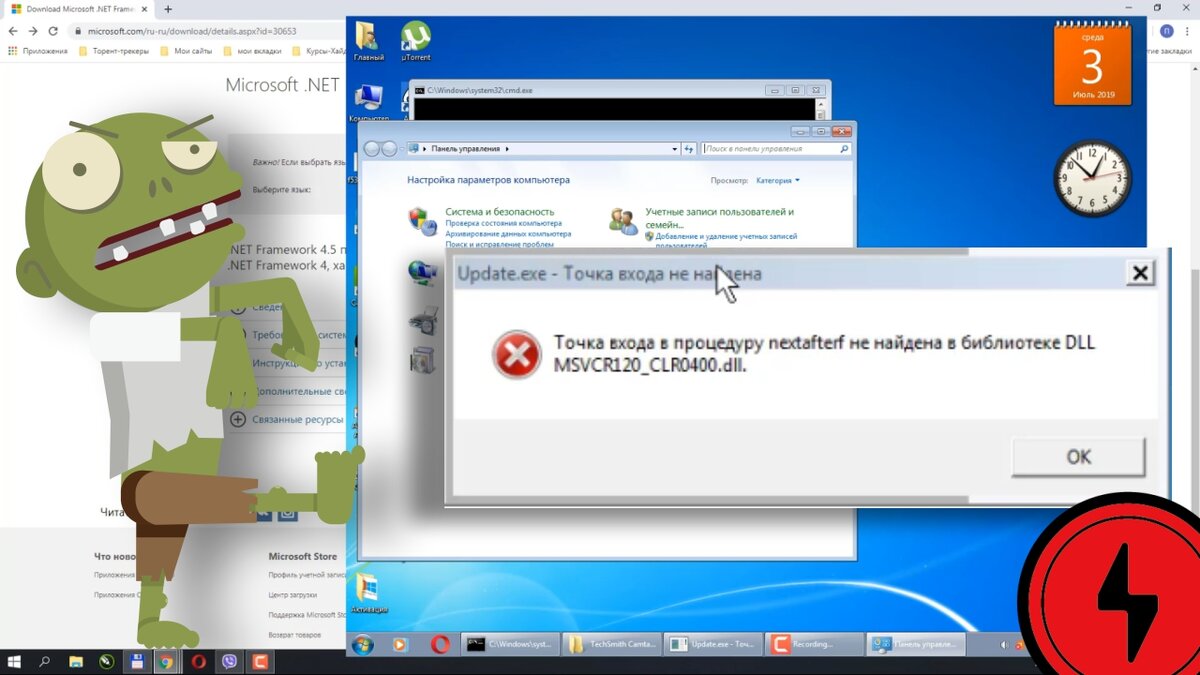Click the Back button in Control Panel
1200x675 pixels.
tap(372, 149)
